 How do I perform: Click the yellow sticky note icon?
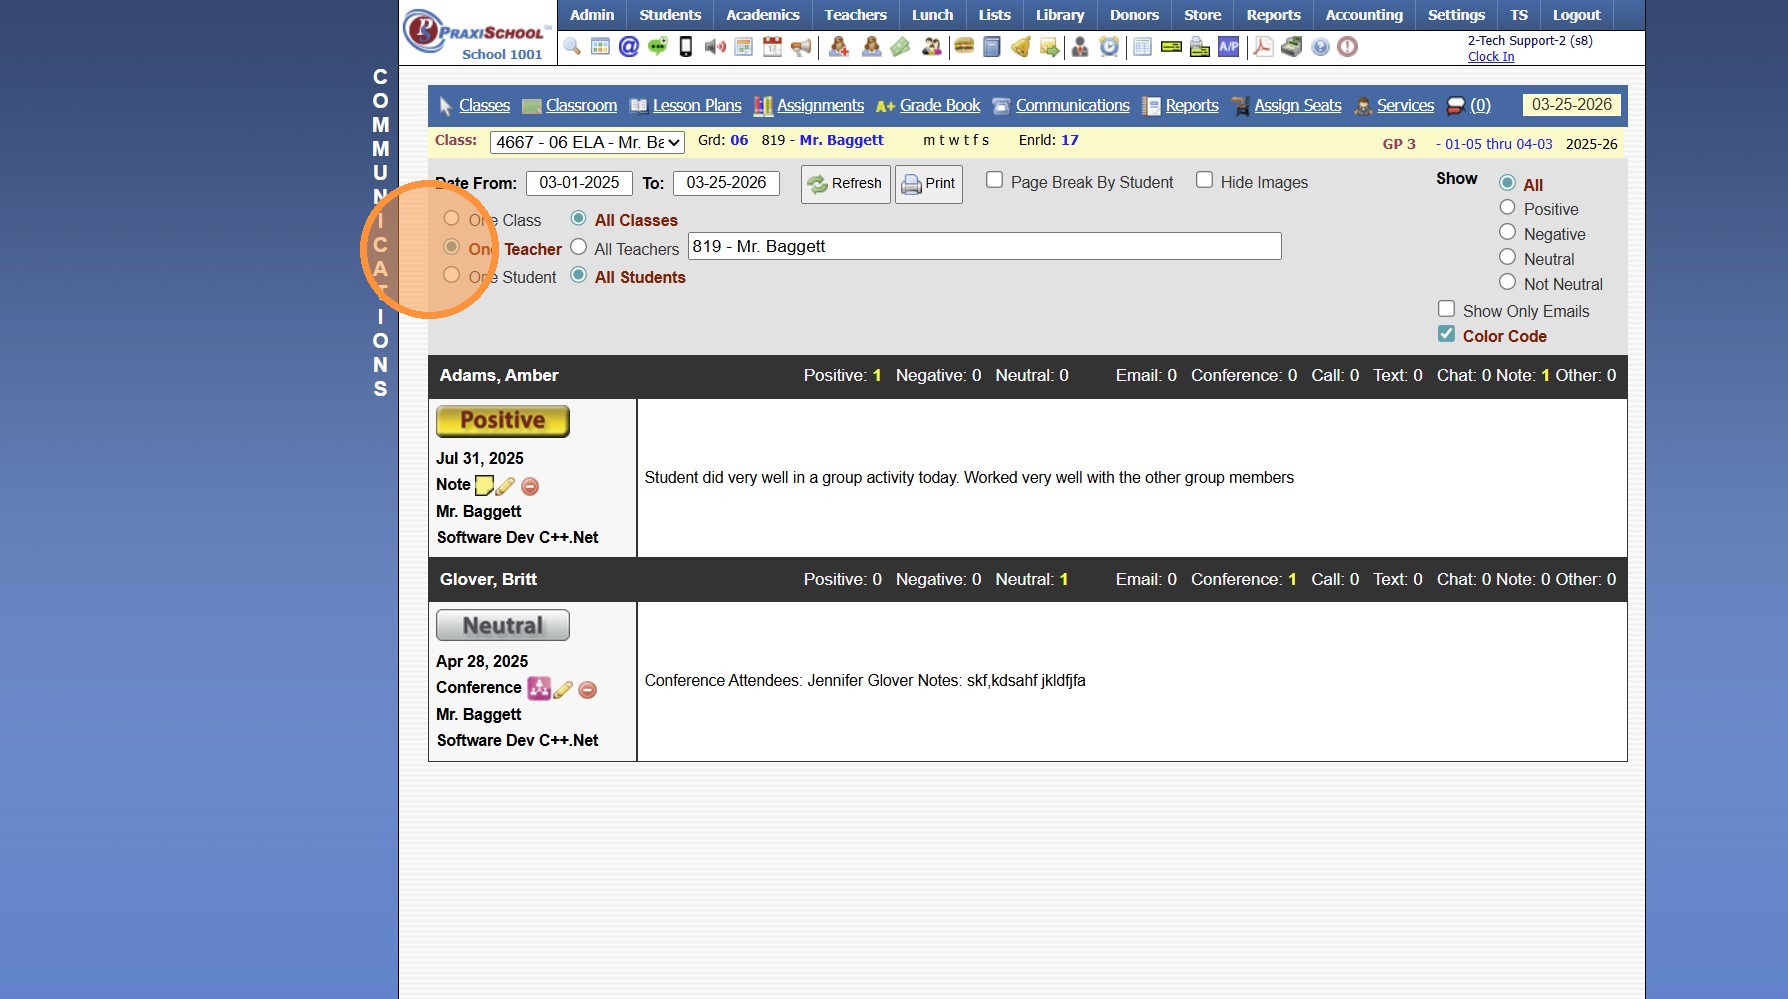point(484,486)
